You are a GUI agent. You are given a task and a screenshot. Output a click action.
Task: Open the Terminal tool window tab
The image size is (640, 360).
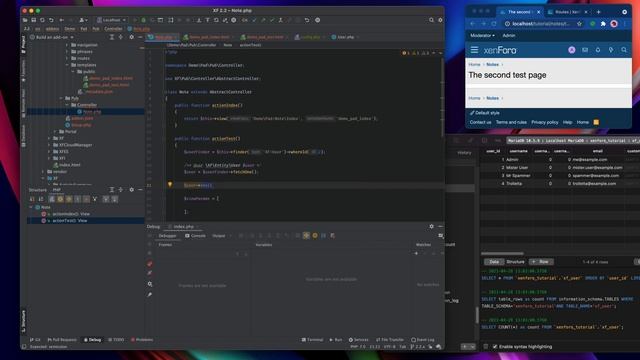[312, 340]
